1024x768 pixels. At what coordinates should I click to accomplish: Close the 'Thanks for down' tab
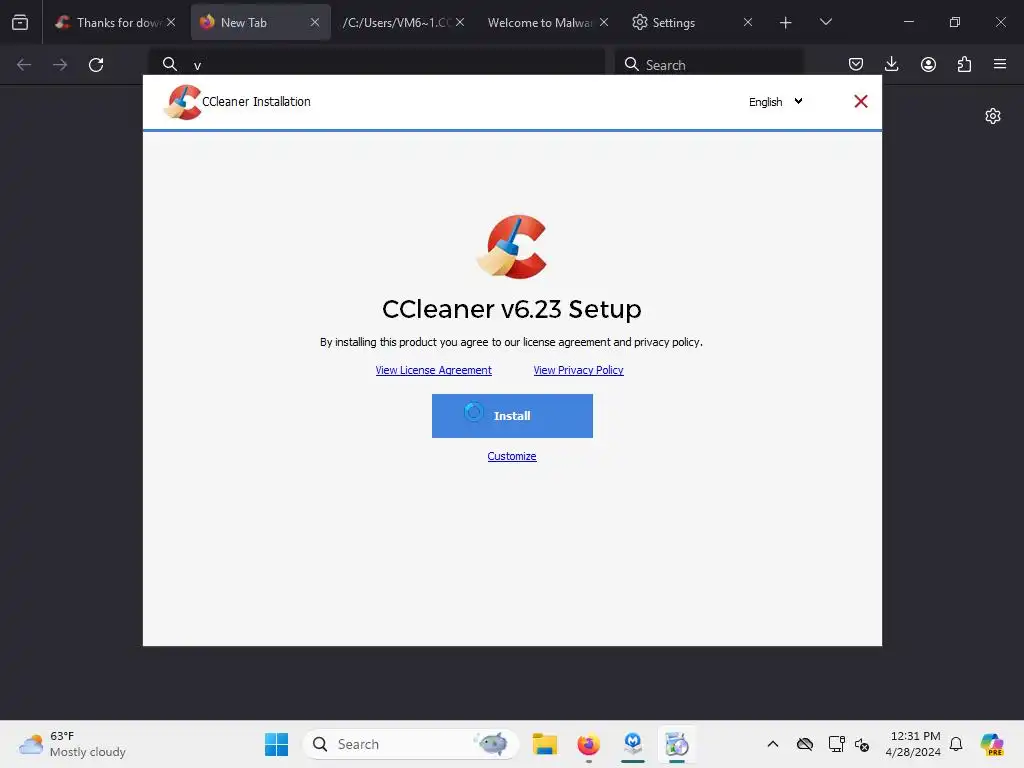[x=171, y=22]
